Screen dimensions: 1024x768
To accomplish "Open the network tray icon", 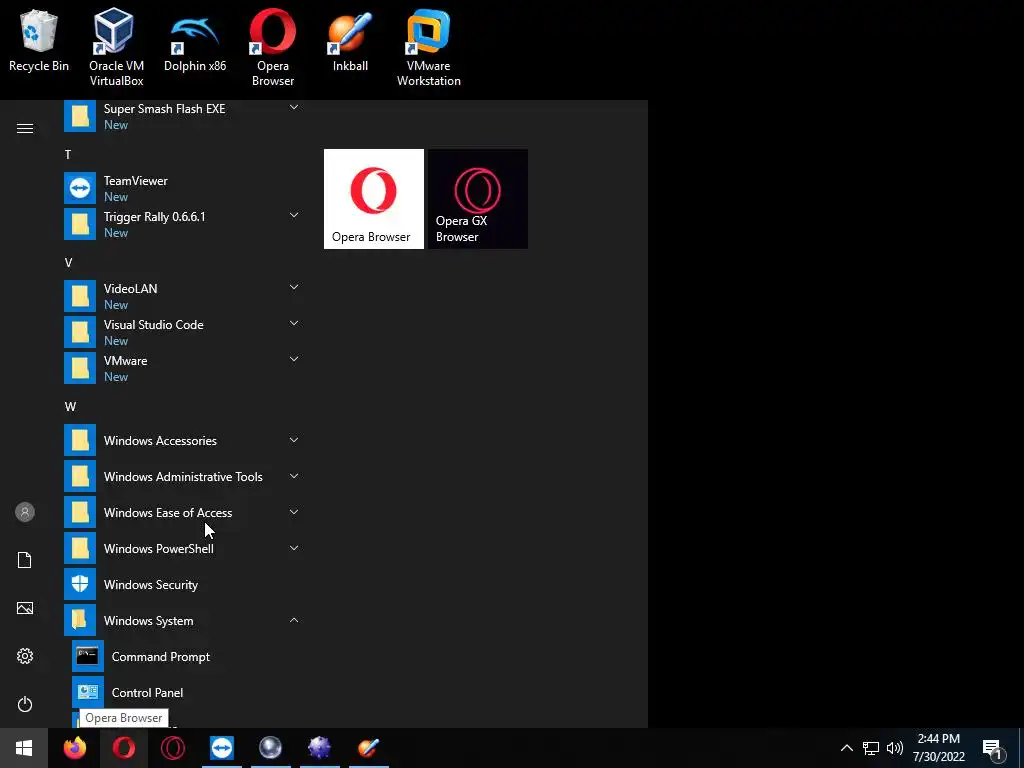I will [x=871, y=748].
